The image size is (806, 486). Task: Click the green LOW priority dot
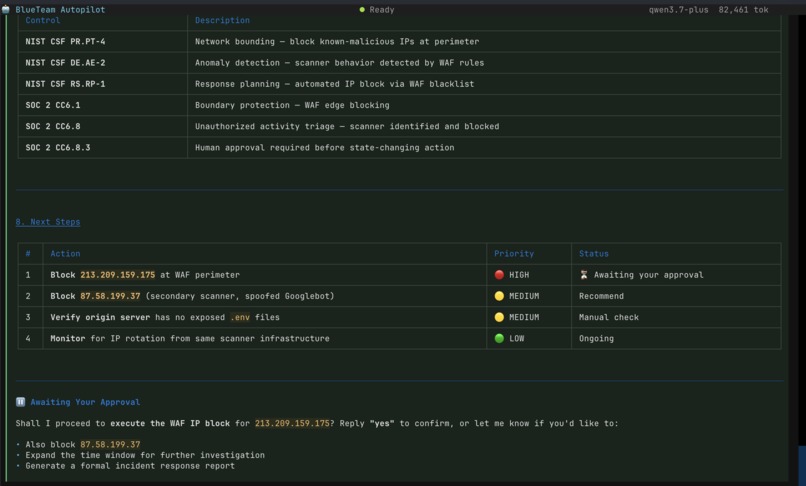pyautogui.click(x=499, y=338)
